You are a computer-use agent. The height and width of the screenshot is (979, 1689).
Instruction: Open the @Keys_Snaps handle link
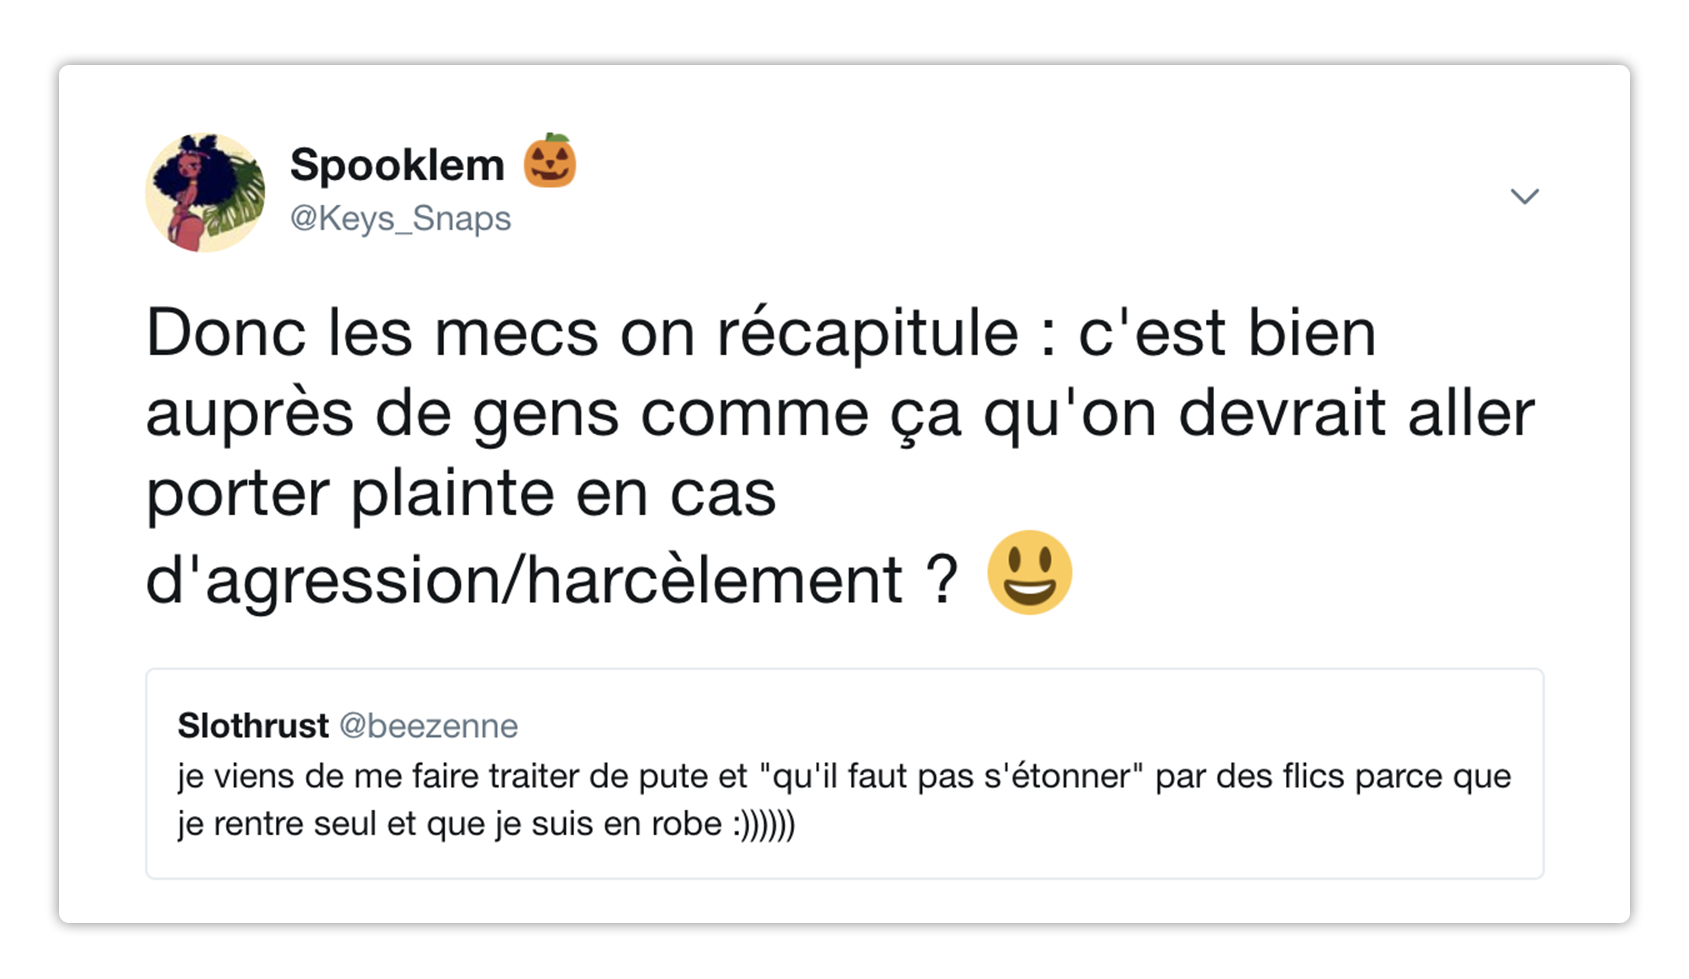(400, 218)
